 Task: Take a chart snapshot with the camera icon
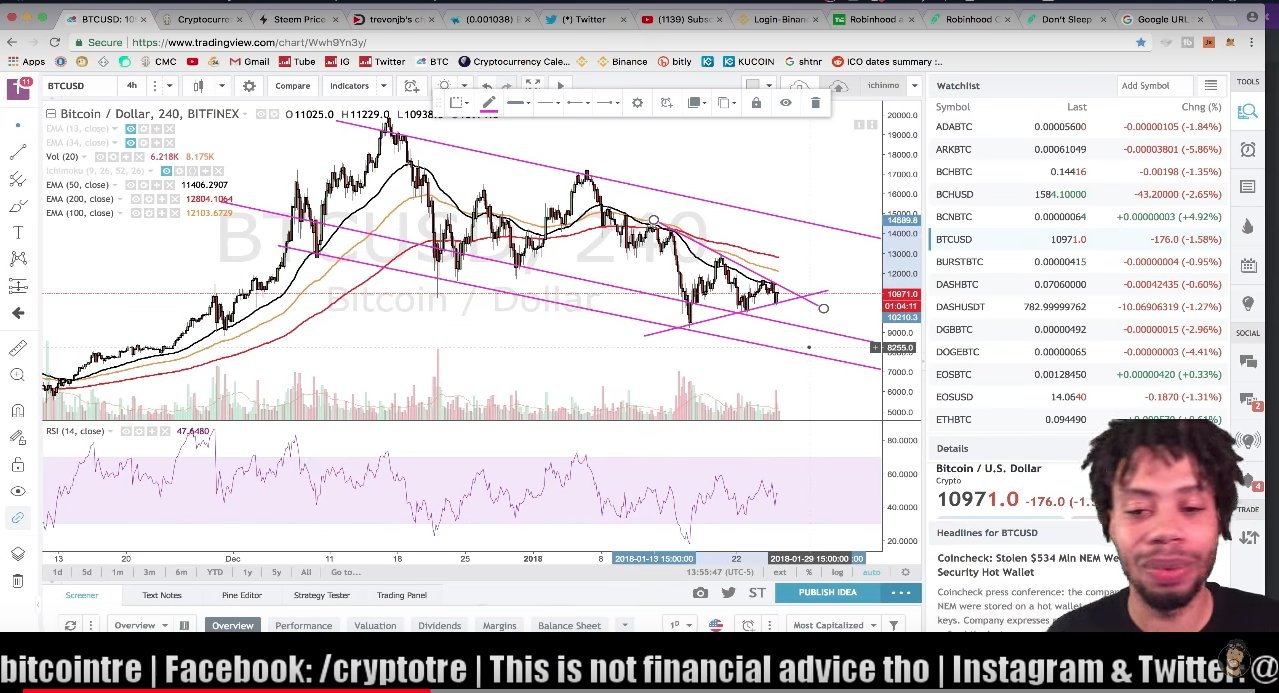click(700, 593)
